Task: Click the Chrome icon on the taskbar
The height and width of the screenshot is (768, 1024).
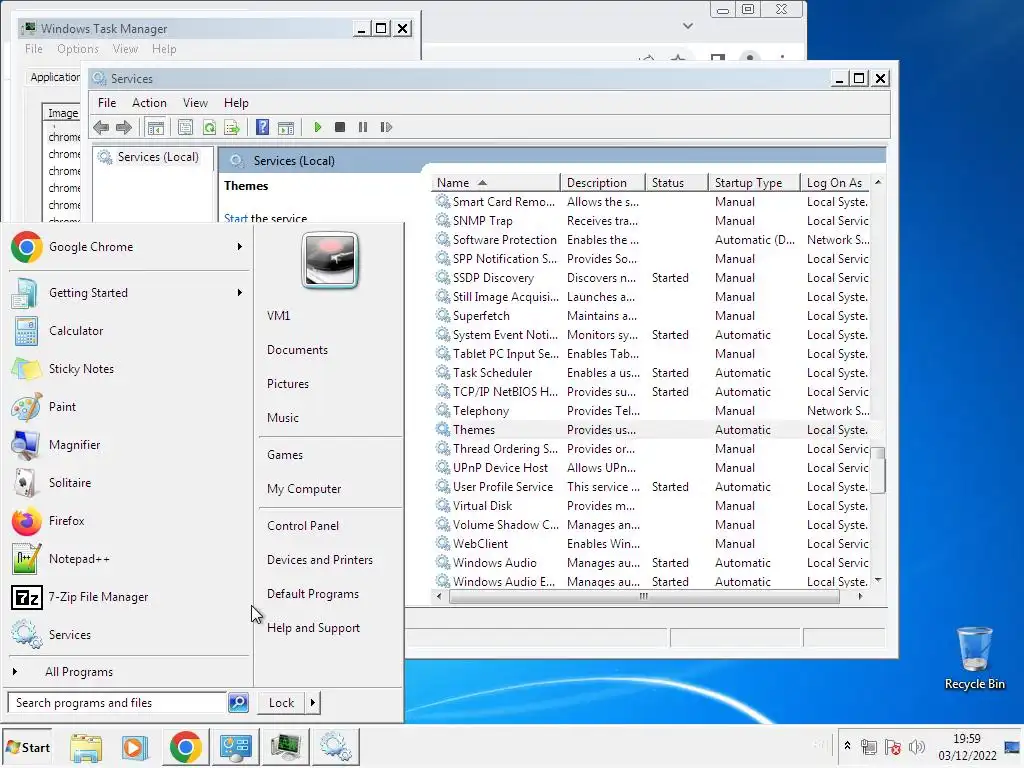Action: (186, 747)
